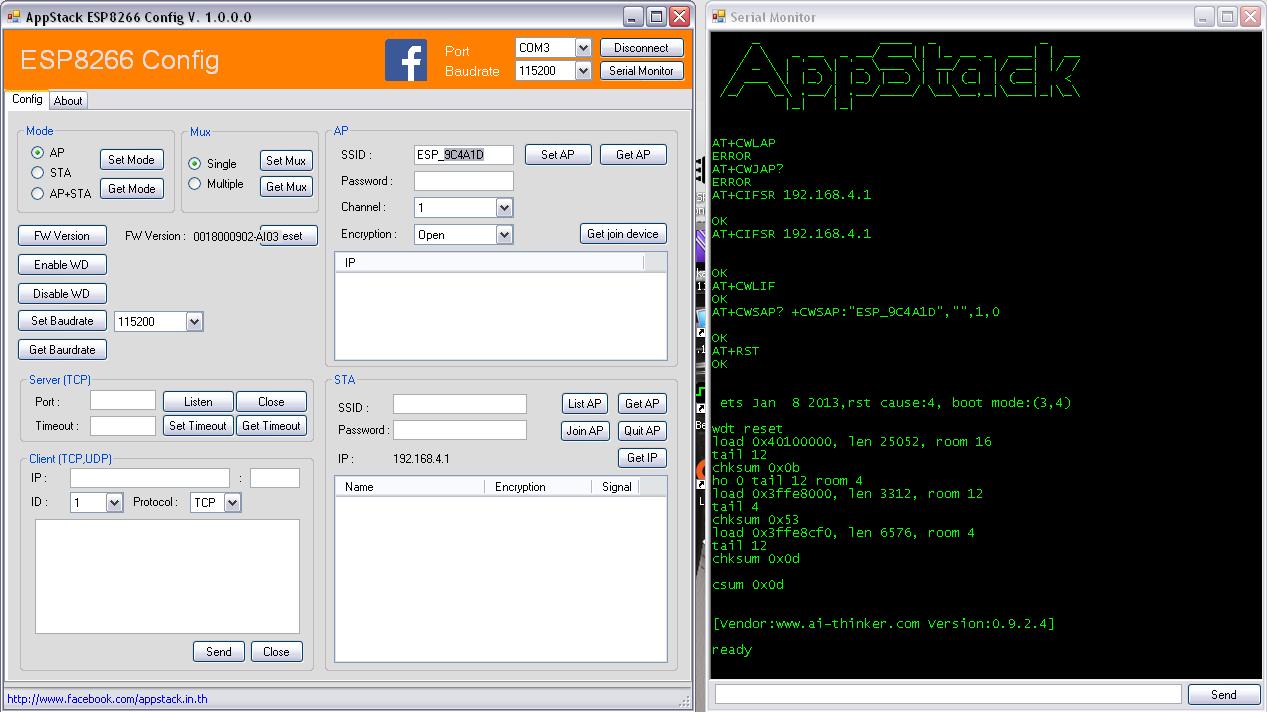Image resolution: width=1267 pixels, height=712 pixels.
Task: Select the AP+STA mode radio button
Action: click(x=38, y=194)
